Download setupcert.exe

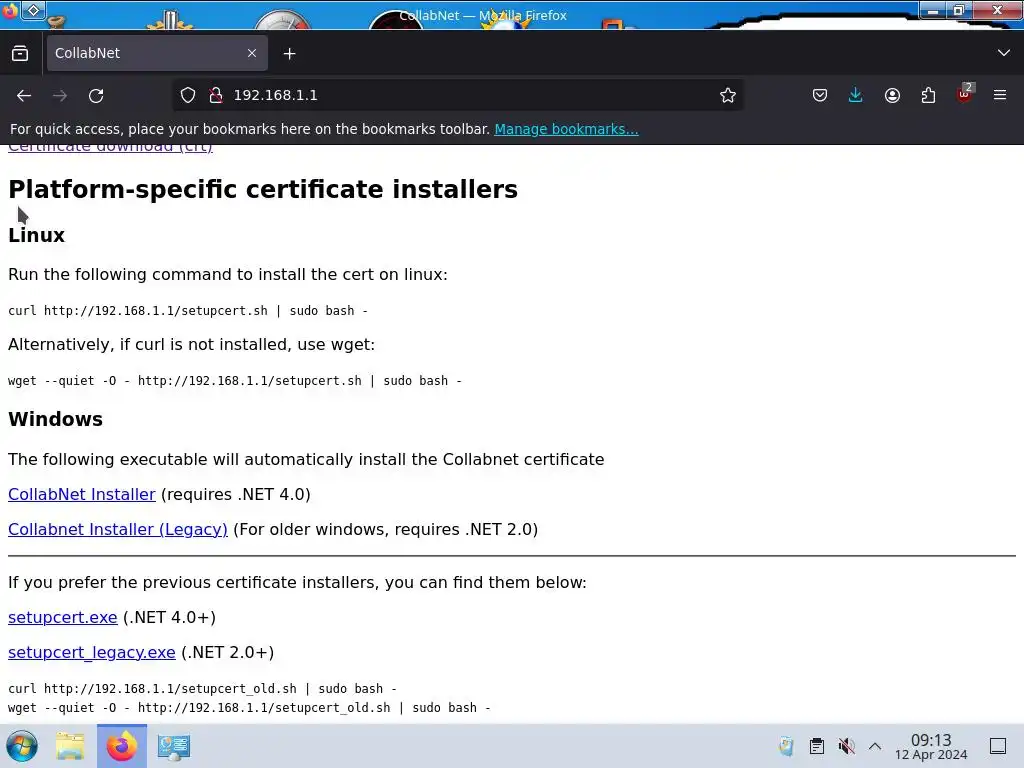[63, 618]
